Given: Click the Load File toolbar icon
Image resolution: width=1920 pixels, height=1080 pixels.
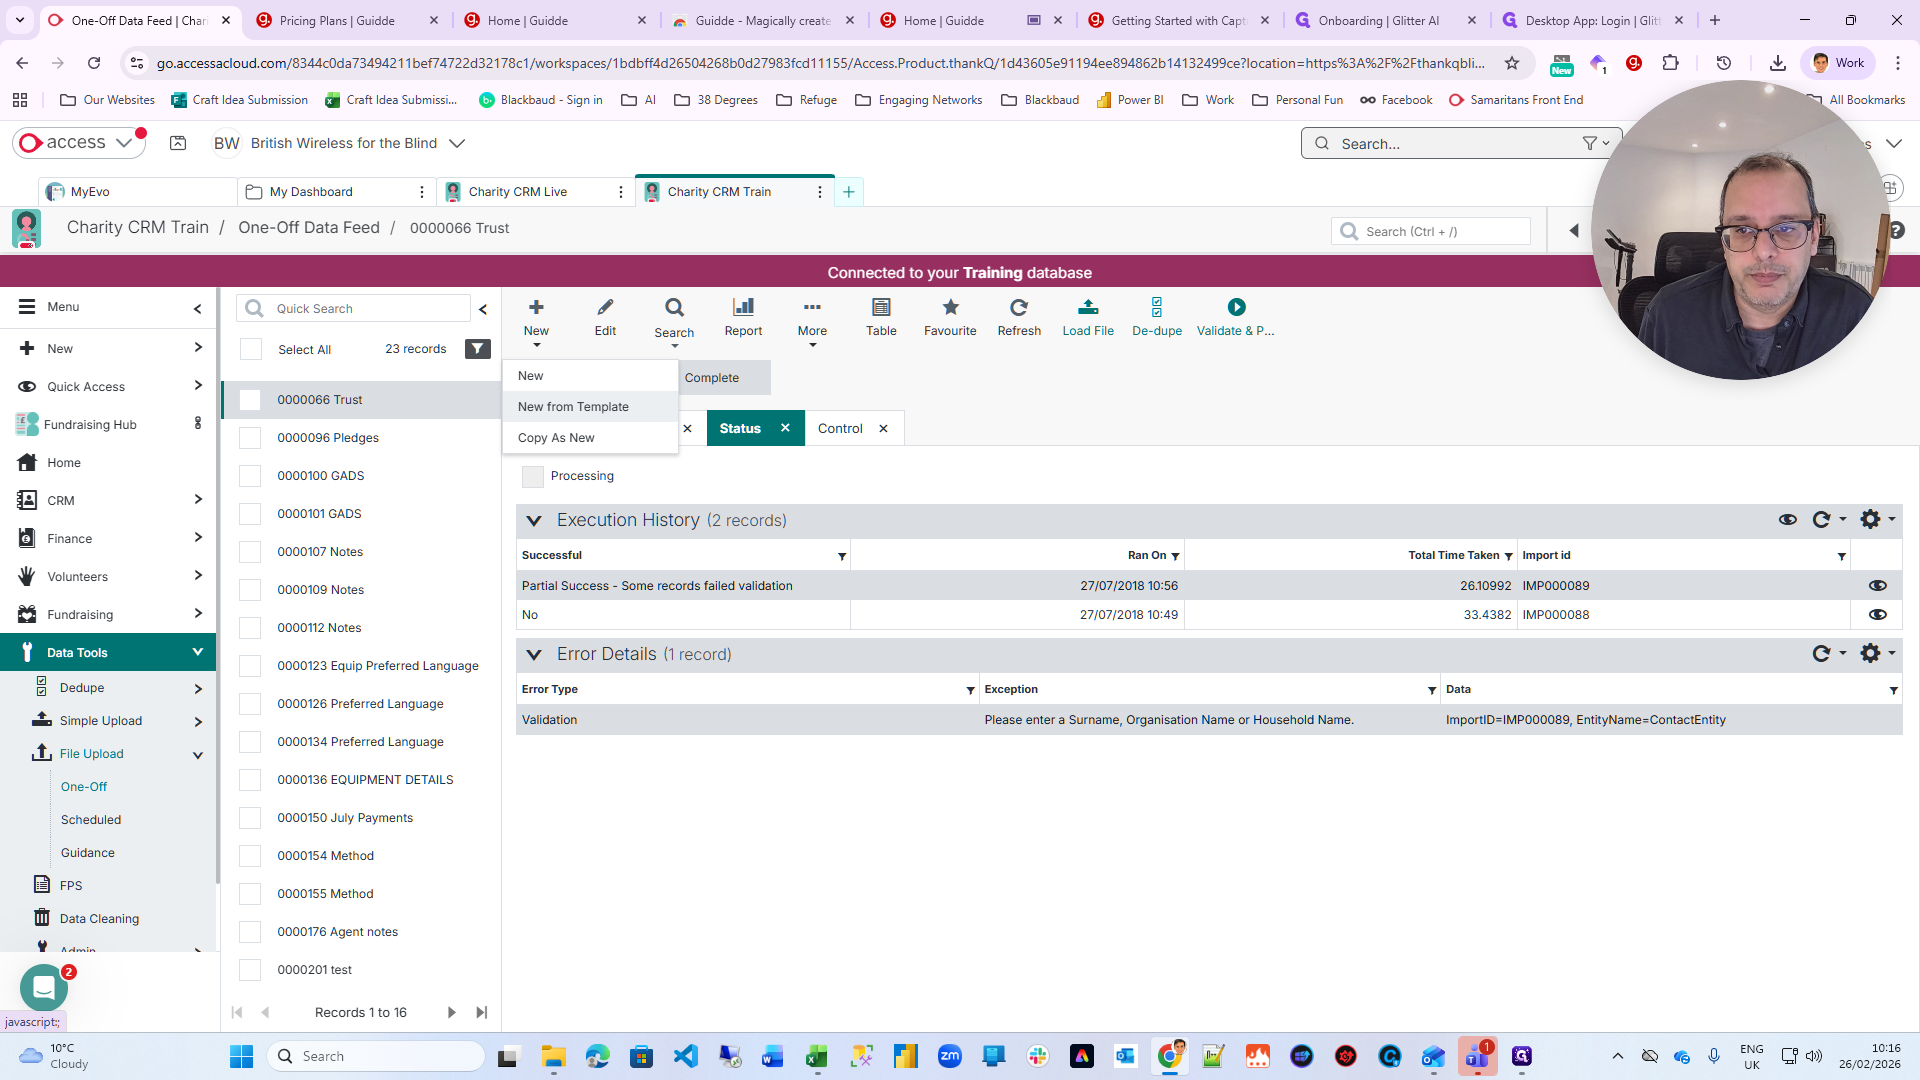Looking at the screenshot, I should [x=1087, y=316].
